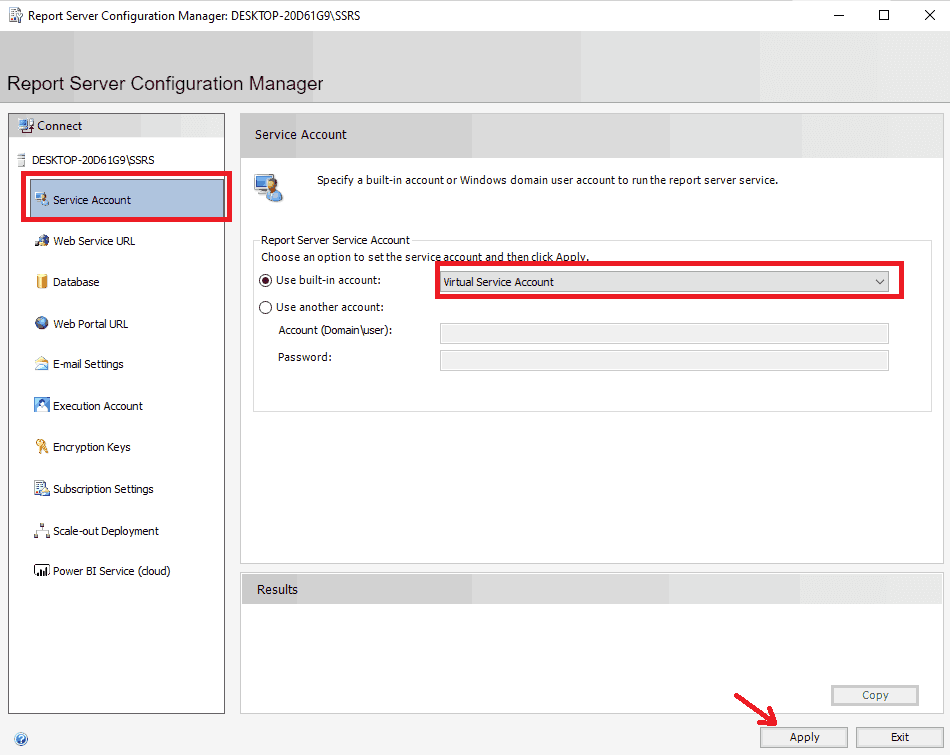Click the Scale-out Deployment network icon
The image size is (950, 755).
tap(42, 531)
